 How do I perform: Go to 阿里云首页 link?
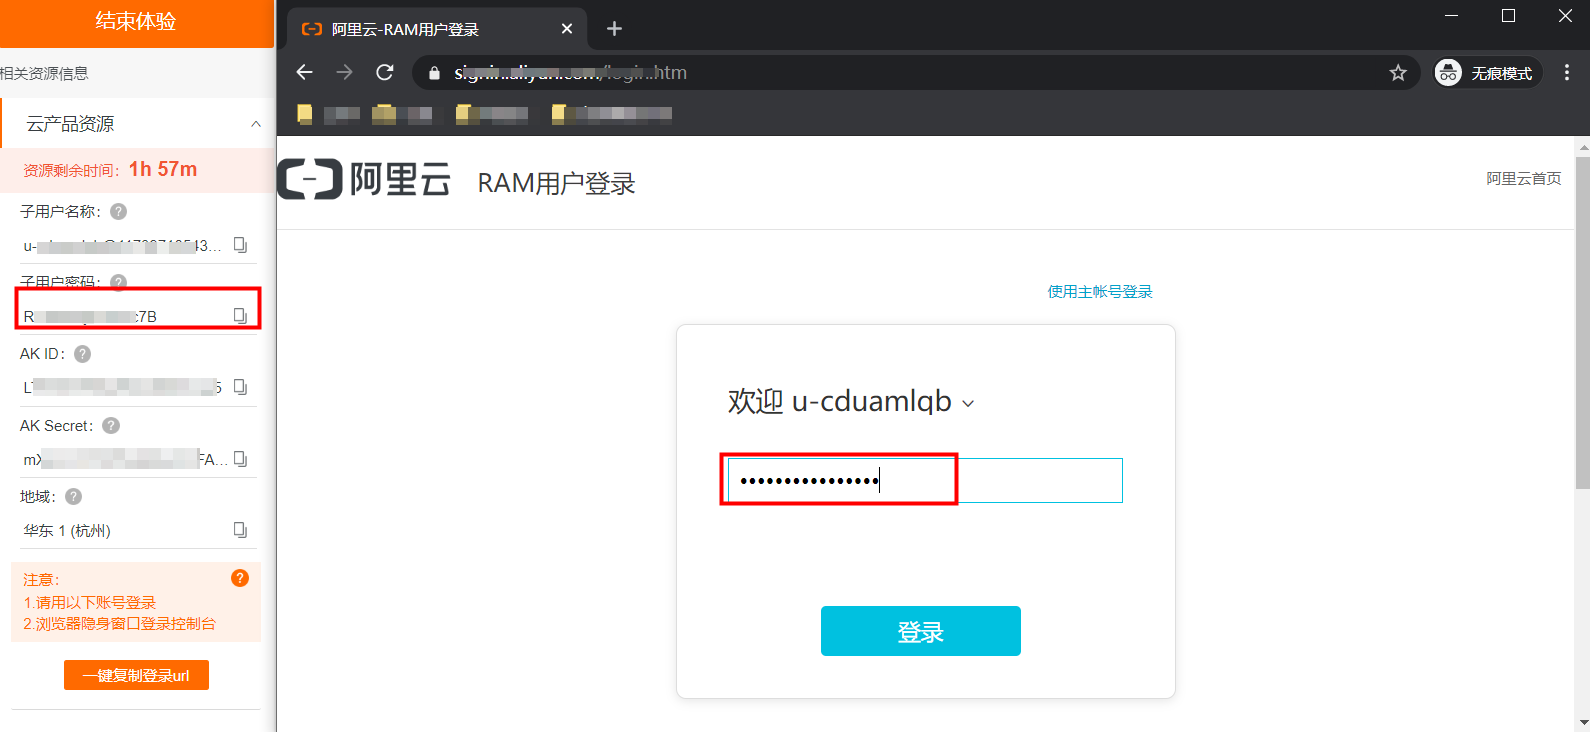click(1523, 179)
